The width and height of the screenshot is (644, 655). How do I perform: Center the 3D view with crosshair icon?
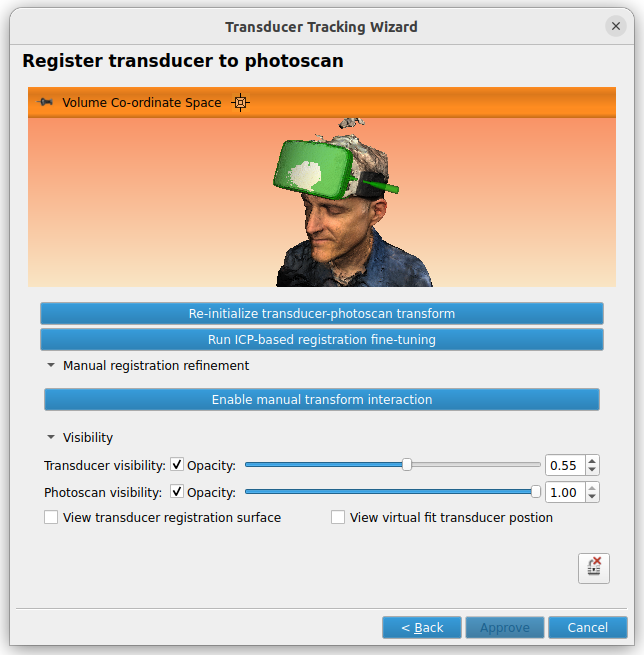pyautogui.click(x=241, y=103)
